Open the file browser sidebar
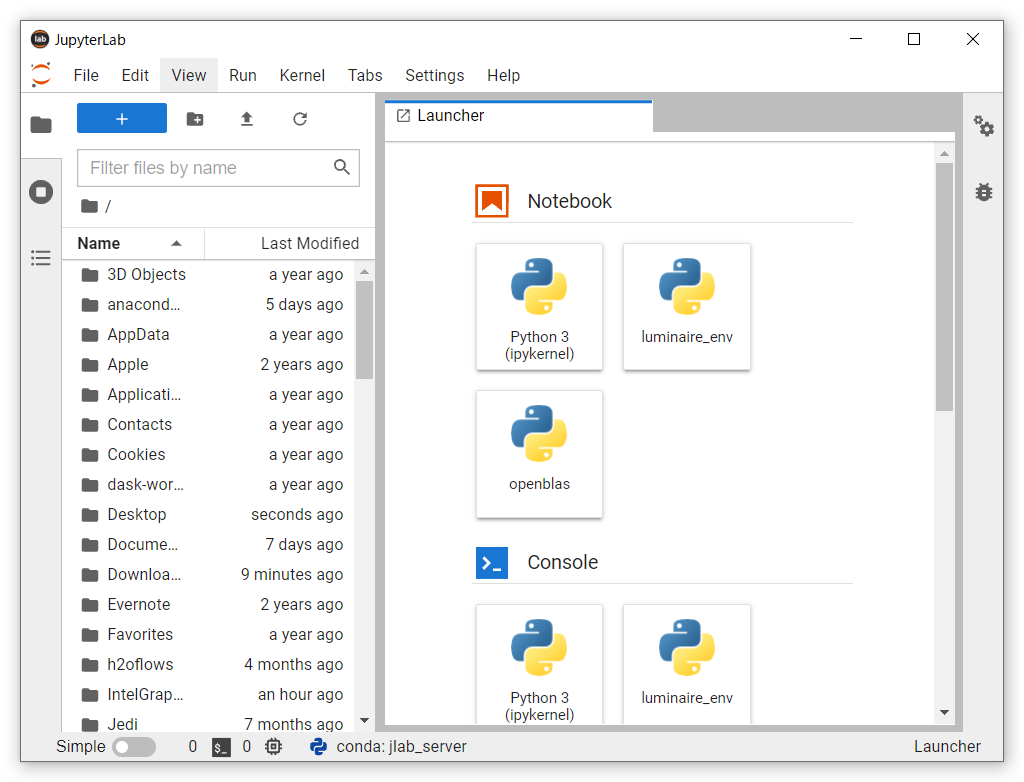Image resolution: width=1024 pixels, height=782 pixels. tap(40, 124)
